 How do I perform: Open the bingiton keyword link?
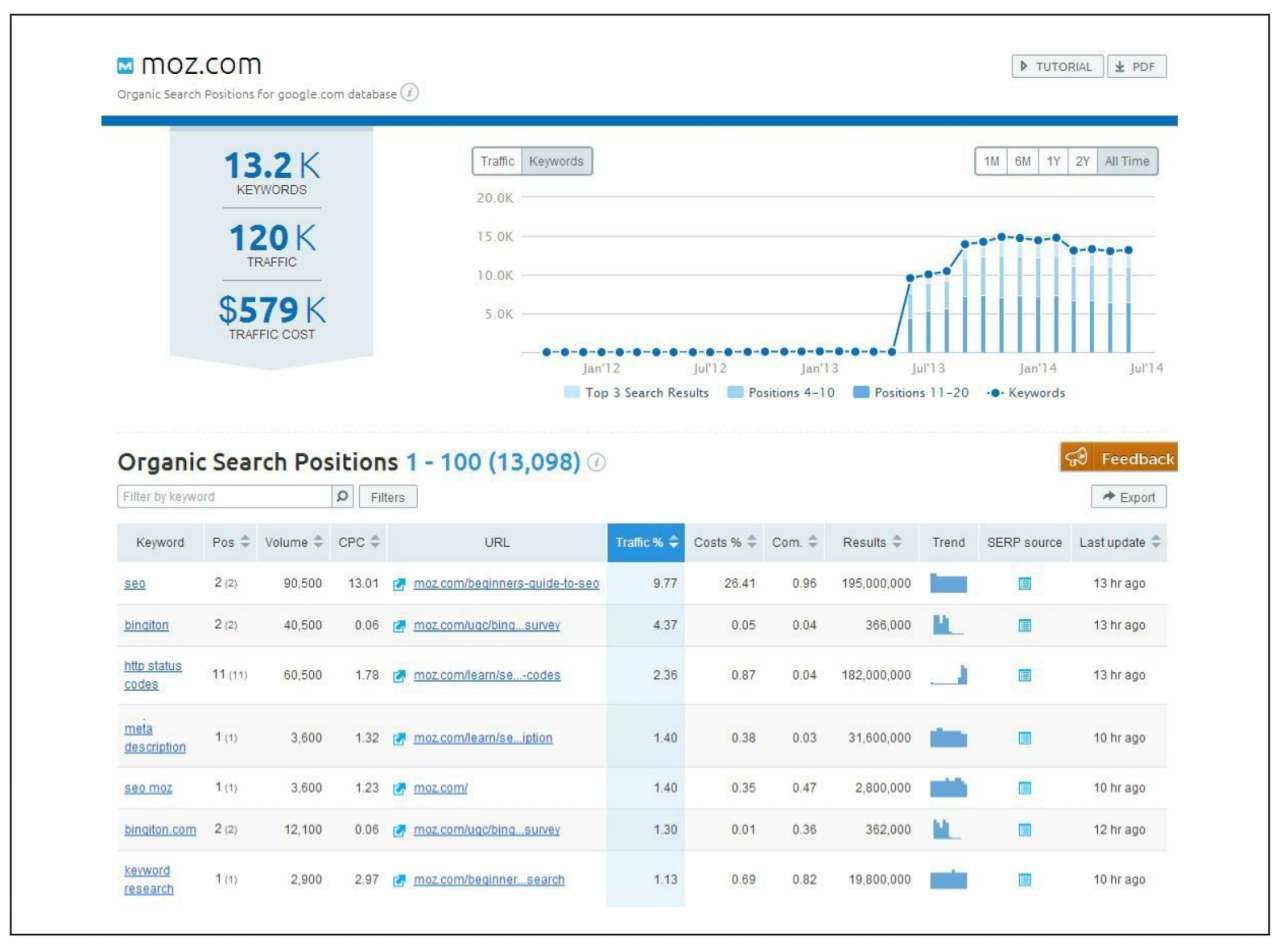pos(146,626)
